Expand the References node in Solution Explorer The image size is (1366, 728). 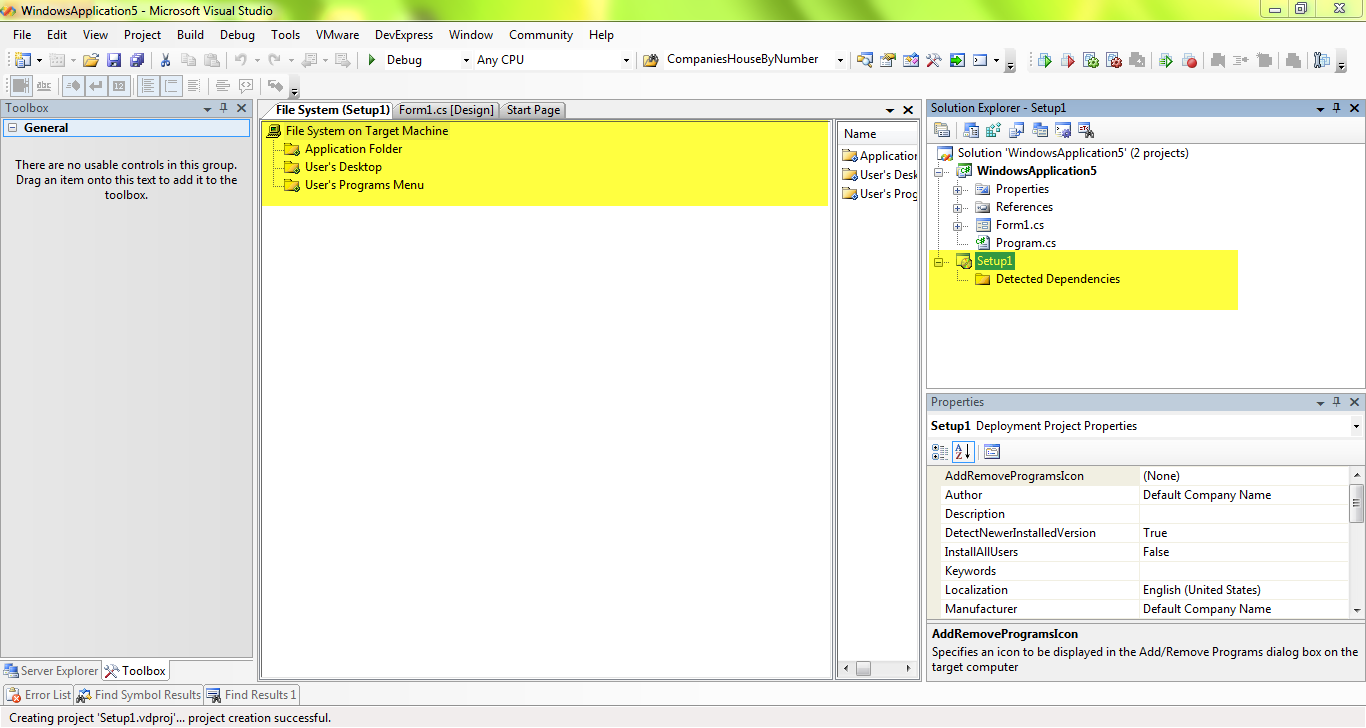coord(957,207)
